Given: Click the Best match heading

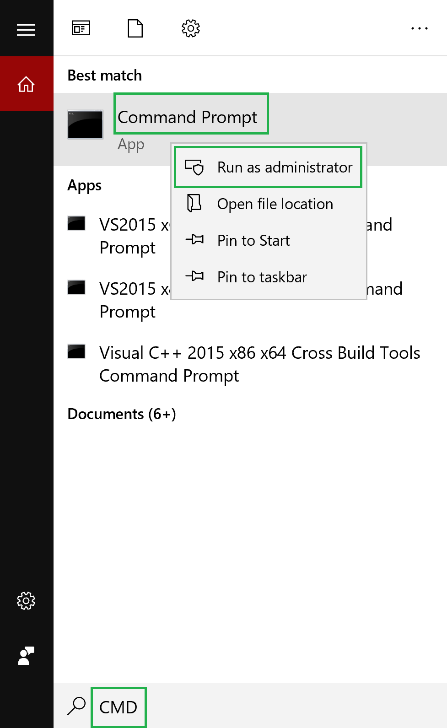Looking at the screenshot, I should (x=104, y=75).
